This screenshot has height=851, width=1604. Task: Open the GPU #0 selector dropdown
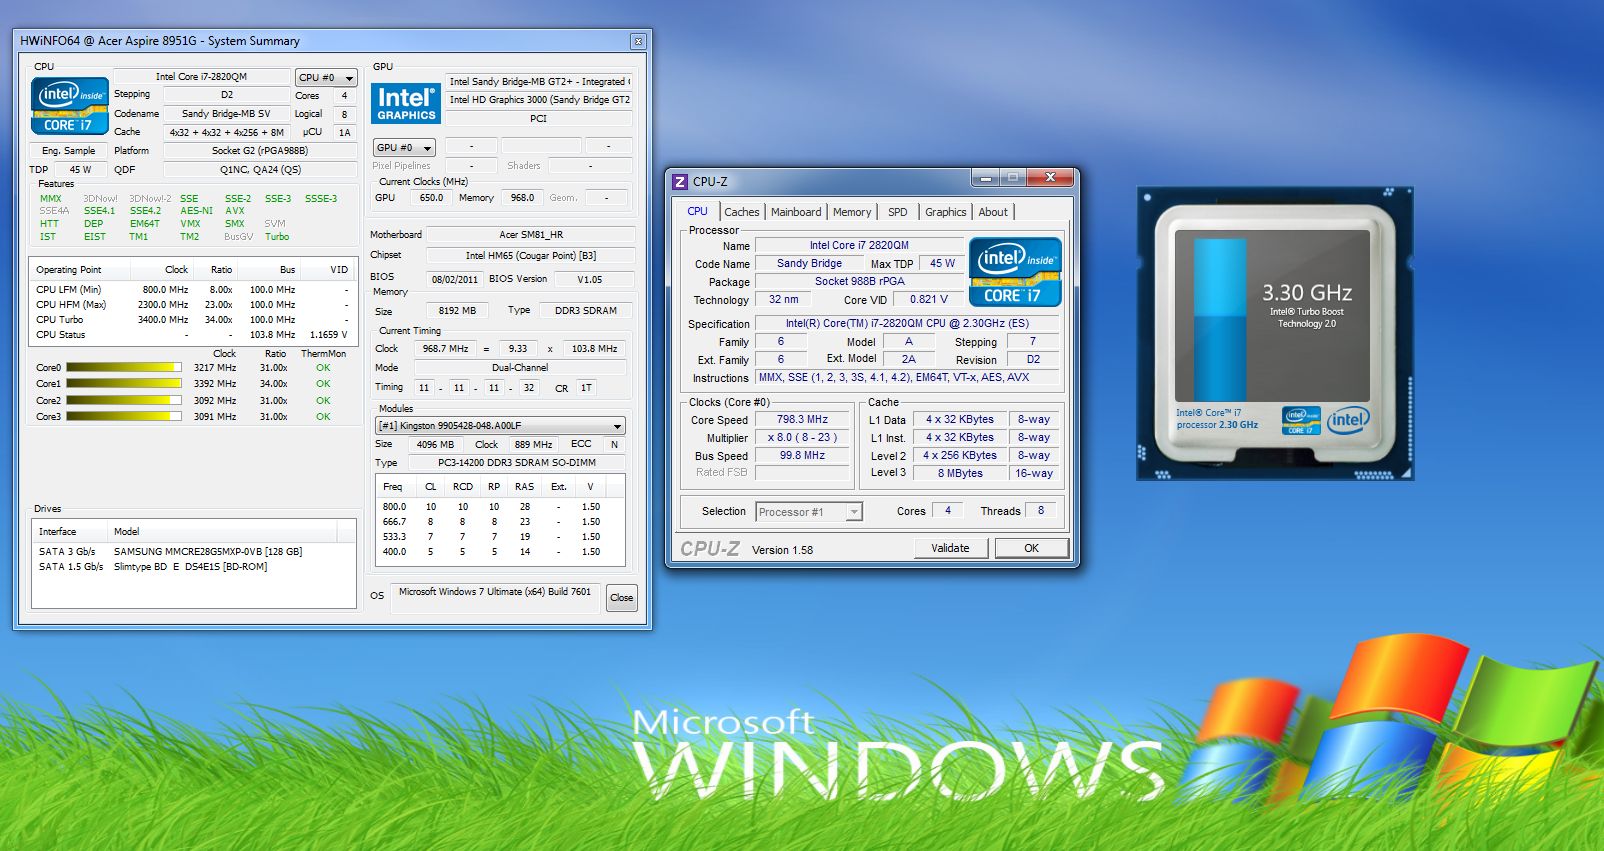click(x=404, y=147)
